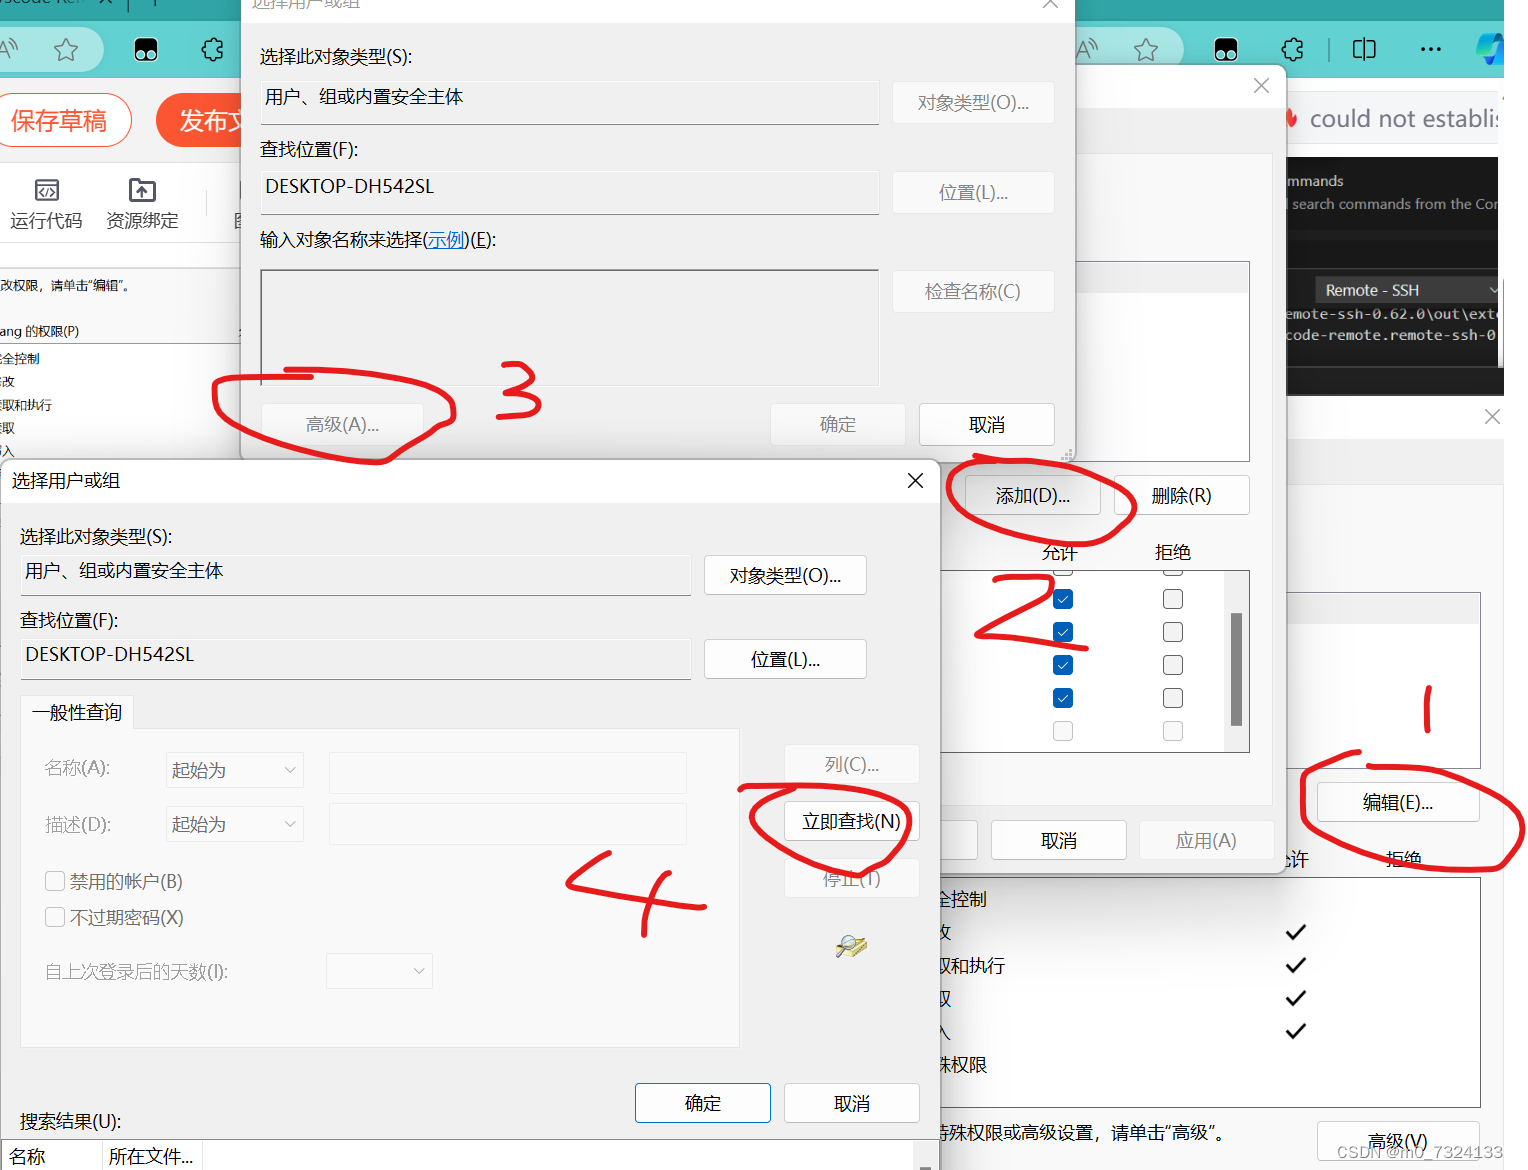Enable the 不过期密码(X) checkbox
This screenshot has width=1528, height=1170.
pos(55,917)
